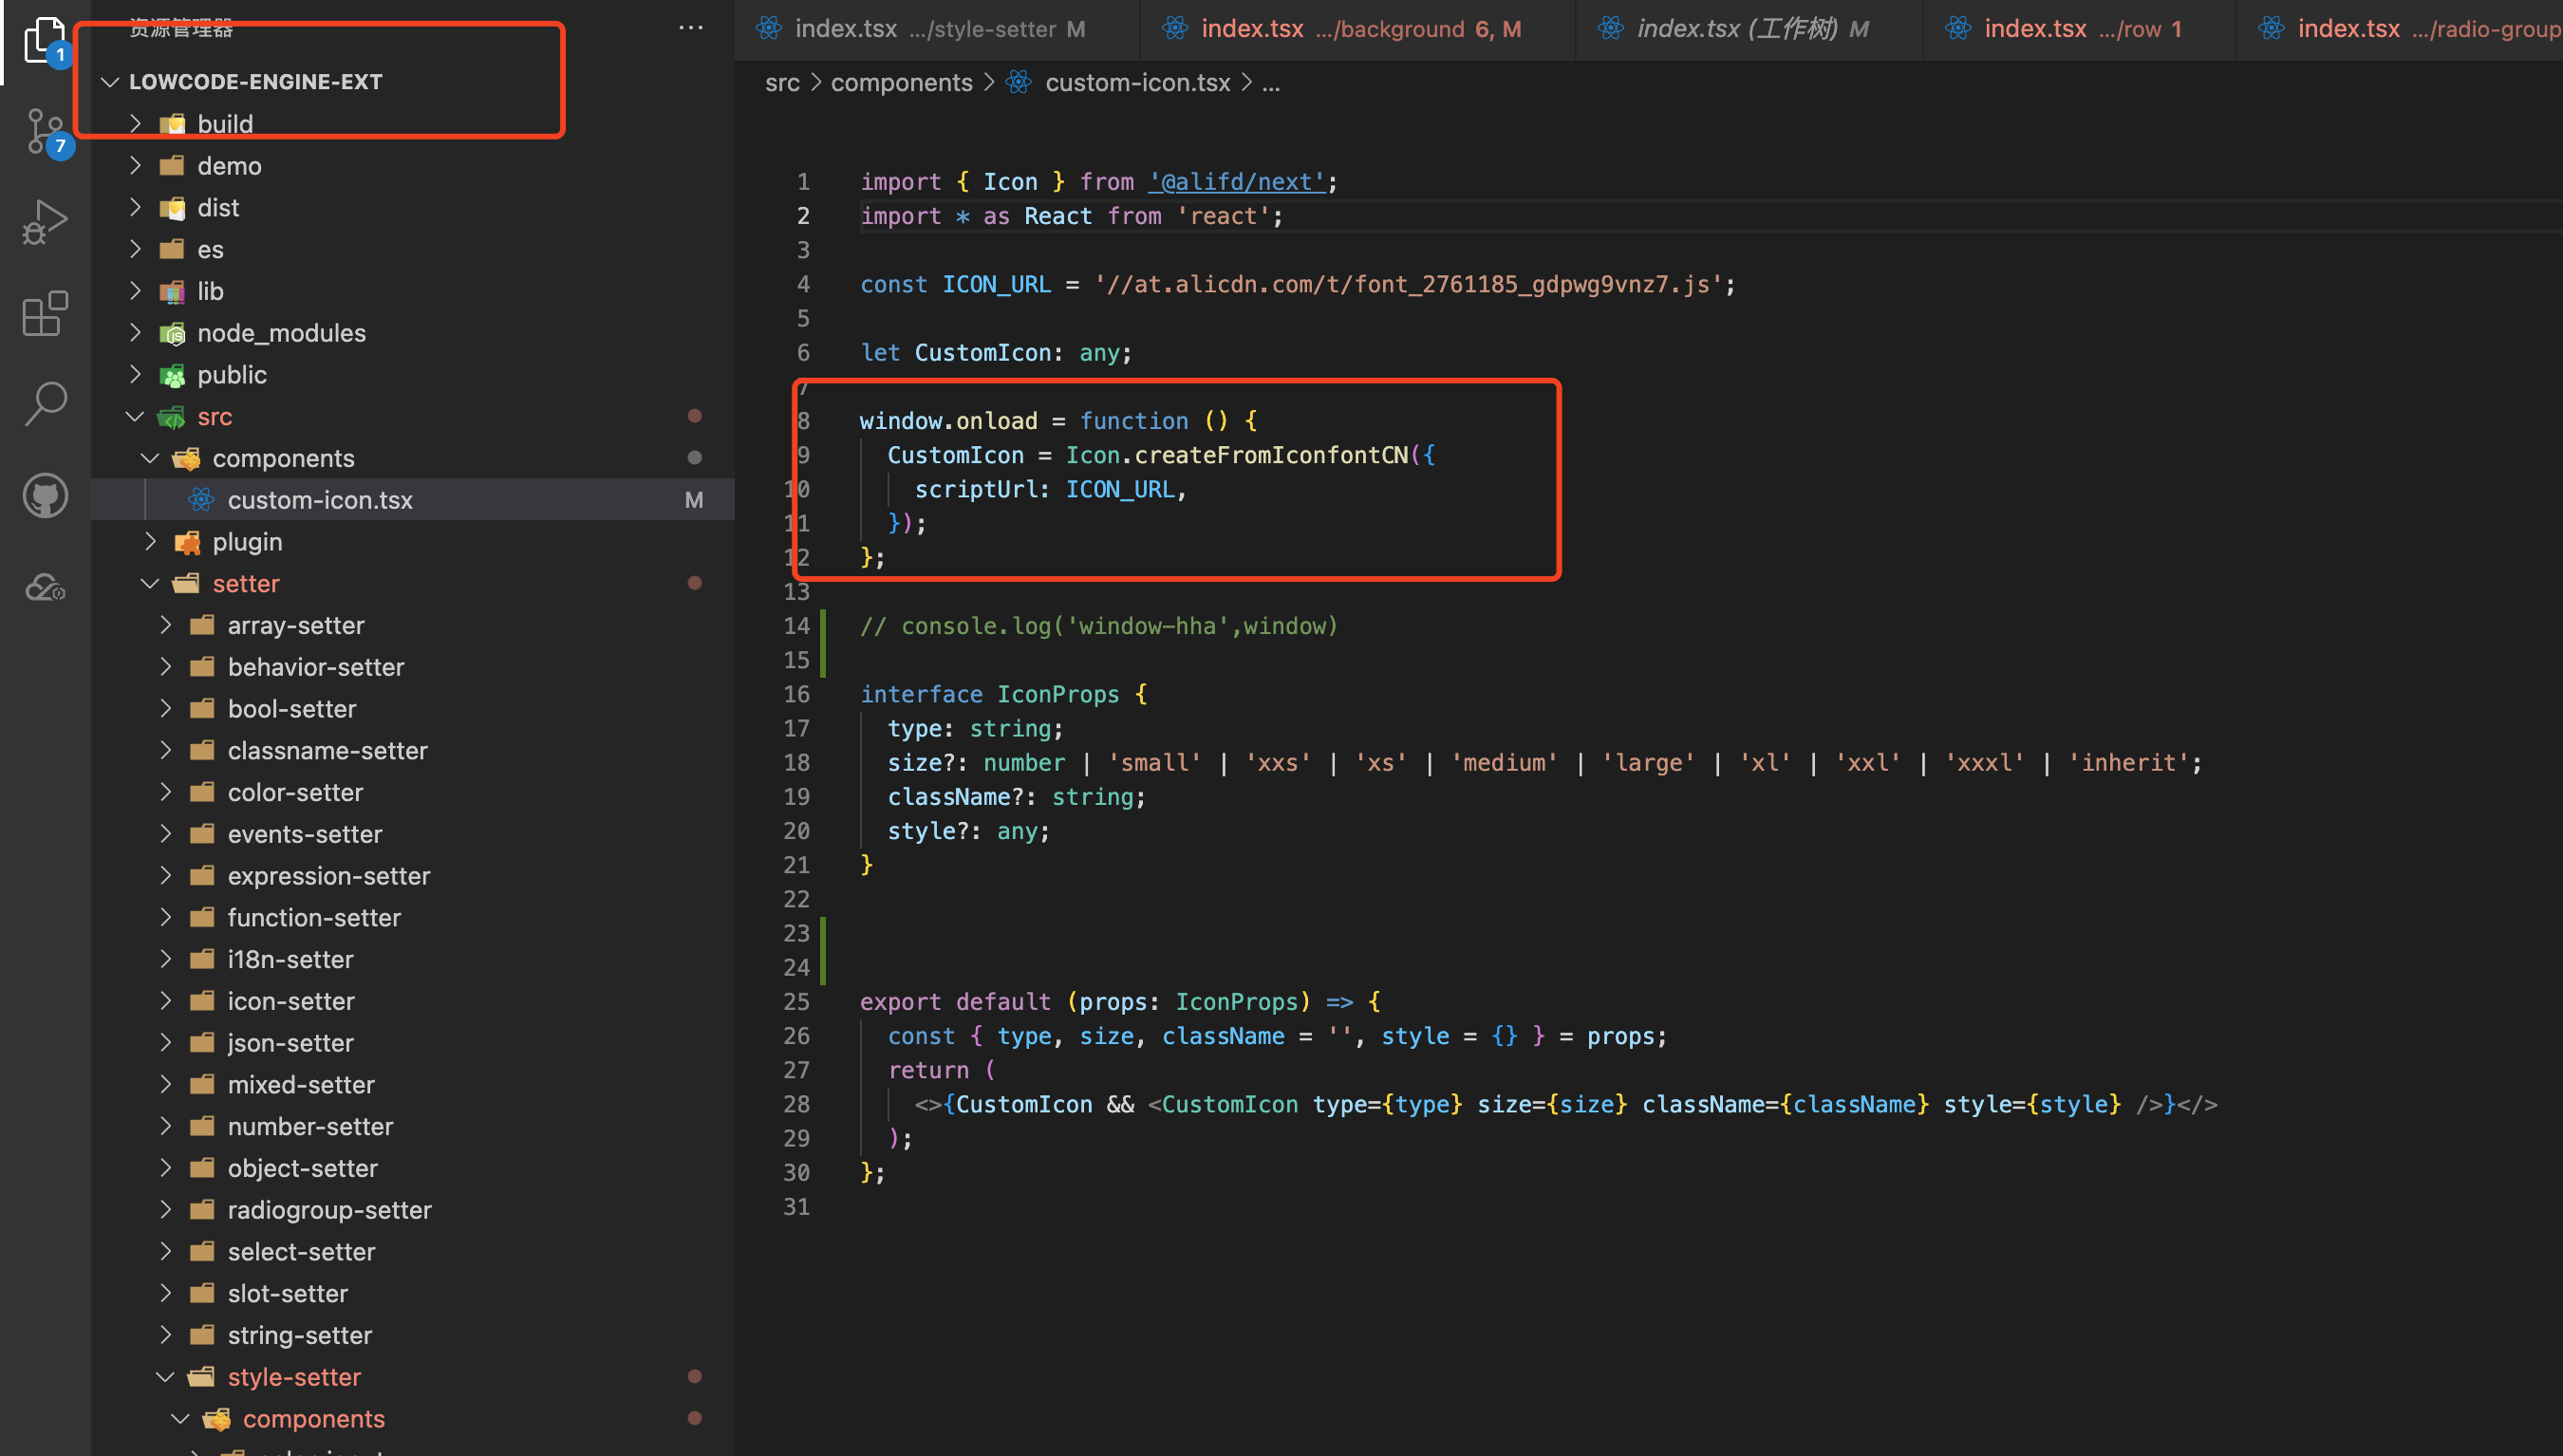Screen dimensions: 2563x1456
Task: Click the modified indicator dot on src folder
Action: (696, 416)
